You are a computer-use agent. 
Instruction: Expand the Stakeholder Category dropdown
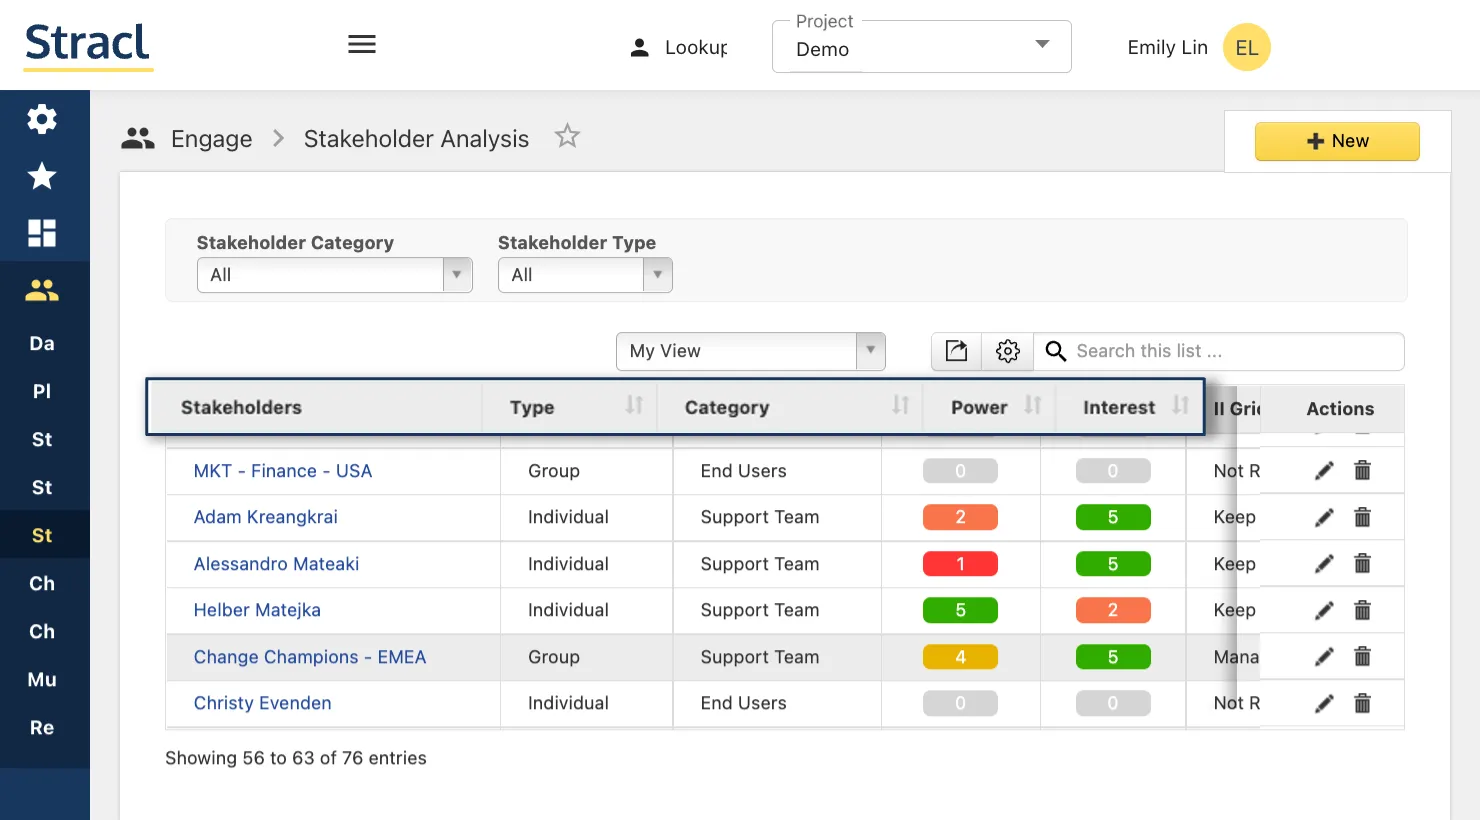coord(334,275)
